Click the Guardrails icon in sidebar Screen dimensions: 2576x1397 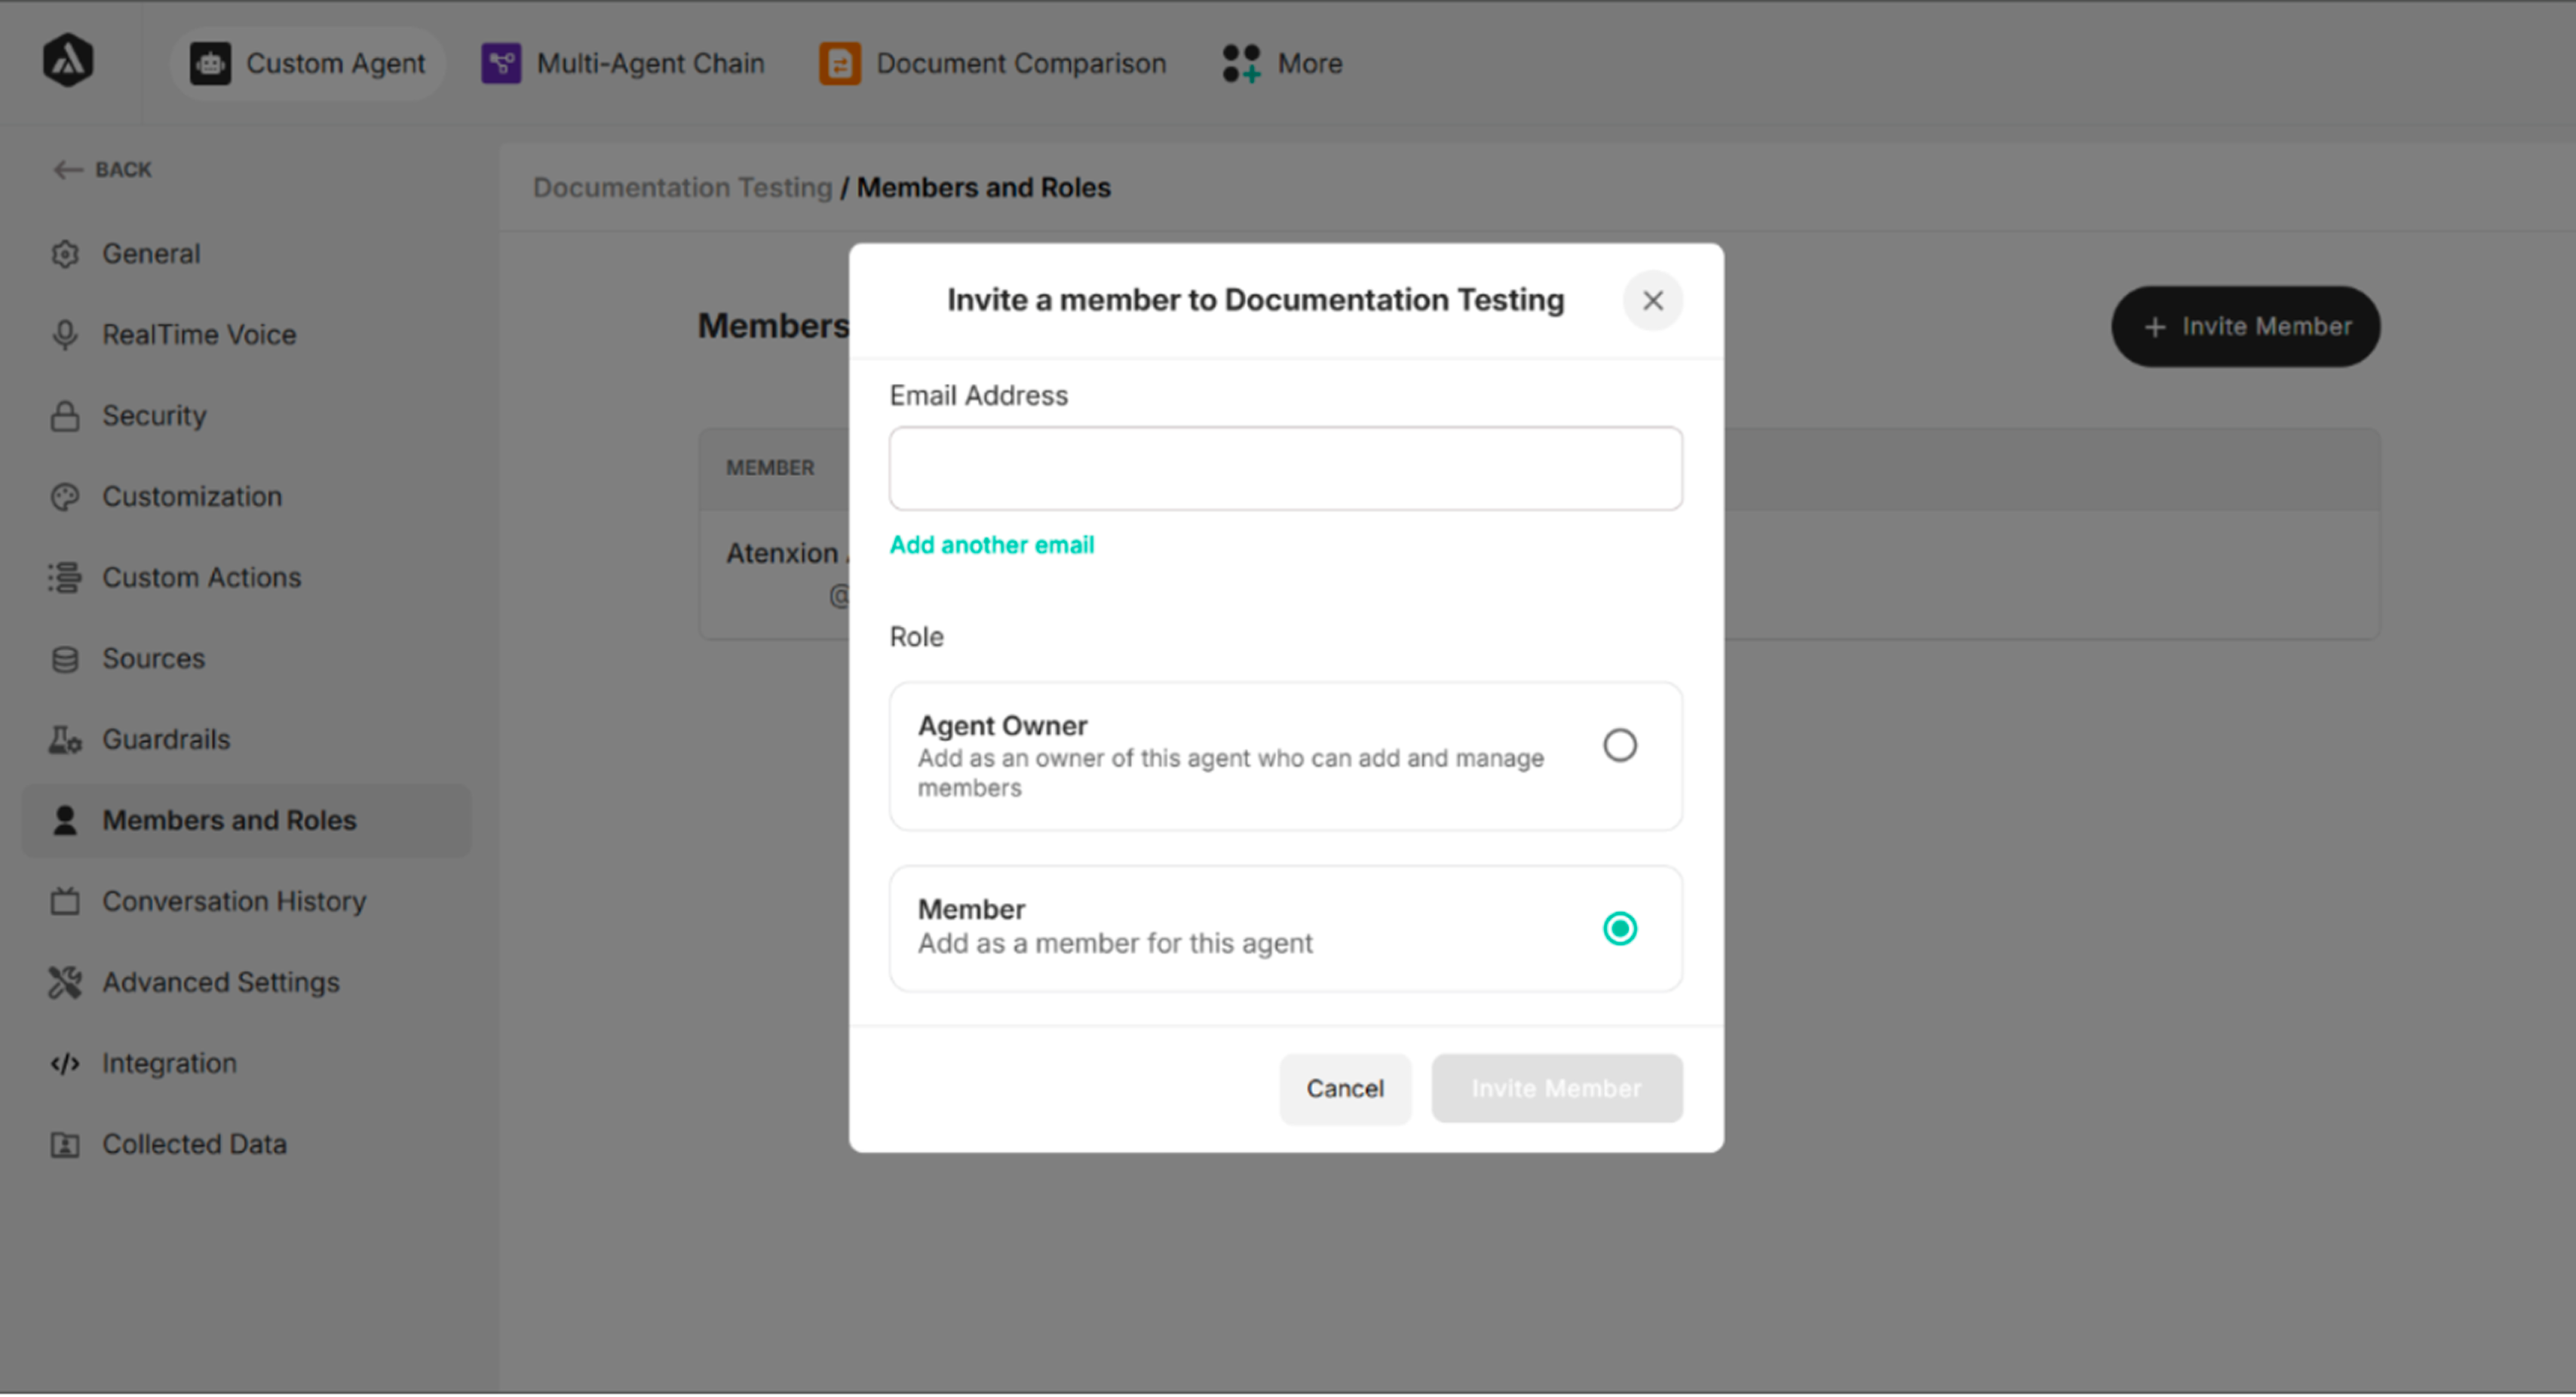coord(65,740)
